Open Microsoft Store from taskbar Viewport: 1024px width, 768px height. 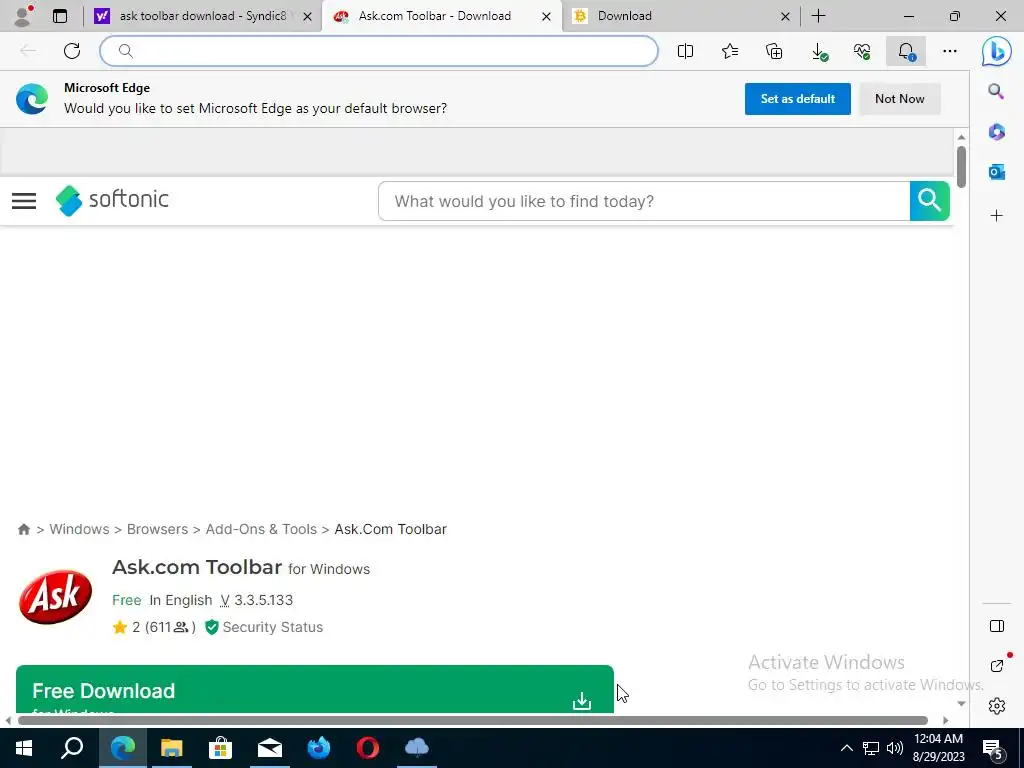221,748
